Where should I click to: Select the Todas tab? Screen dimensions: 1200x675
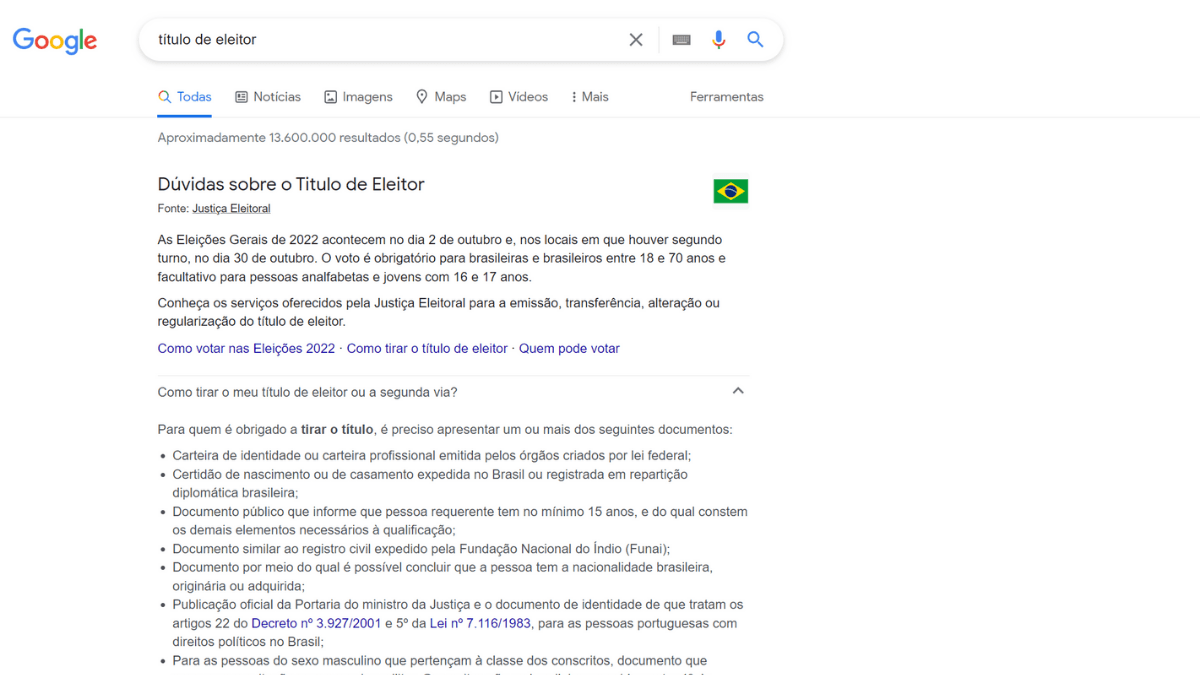point(185,97)
